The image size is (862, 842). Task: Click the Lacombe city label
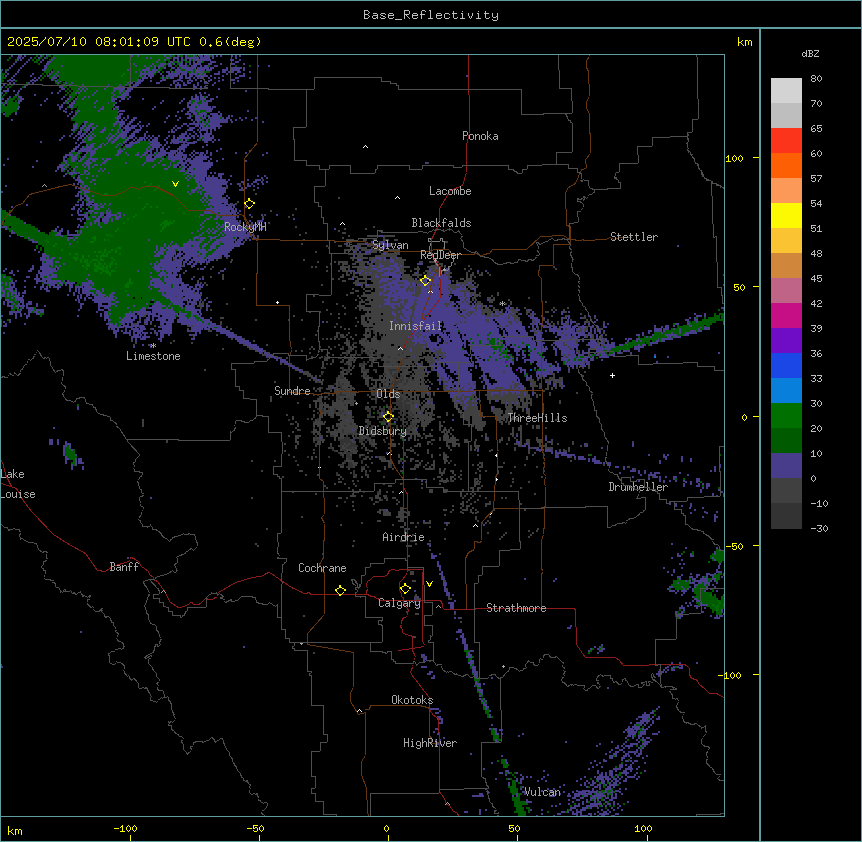pos(450,191)
